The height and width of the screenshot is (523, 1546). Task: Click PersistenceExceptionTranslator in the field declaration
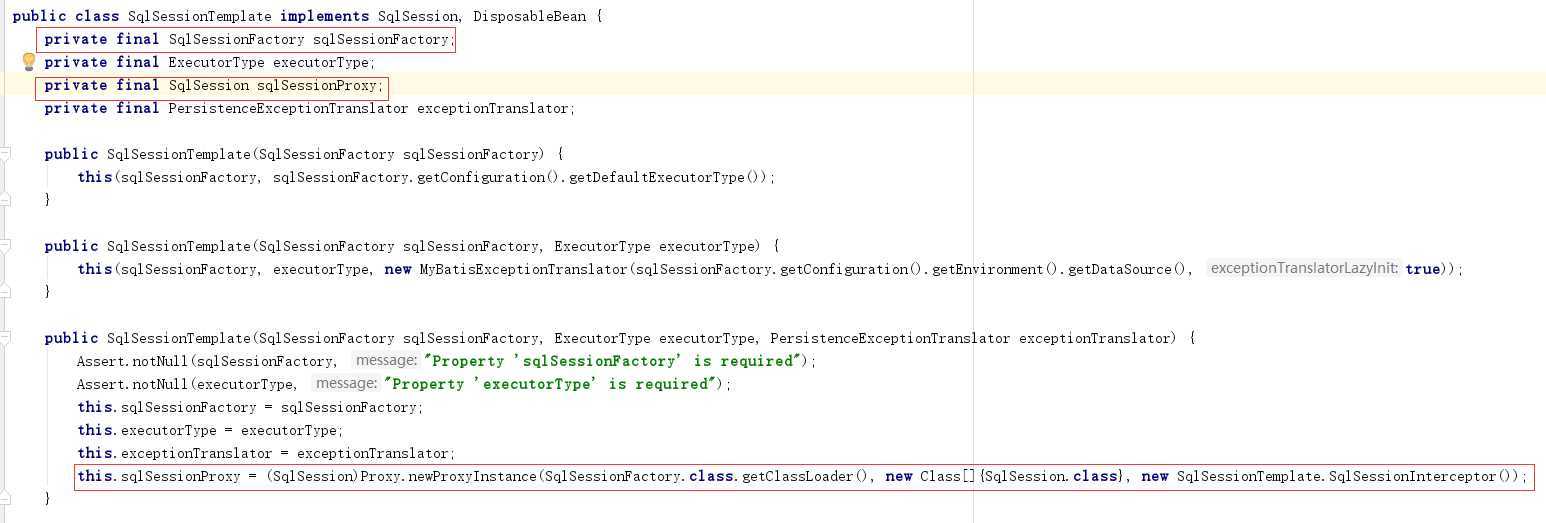pyautogui.click(x=288, y=109)
